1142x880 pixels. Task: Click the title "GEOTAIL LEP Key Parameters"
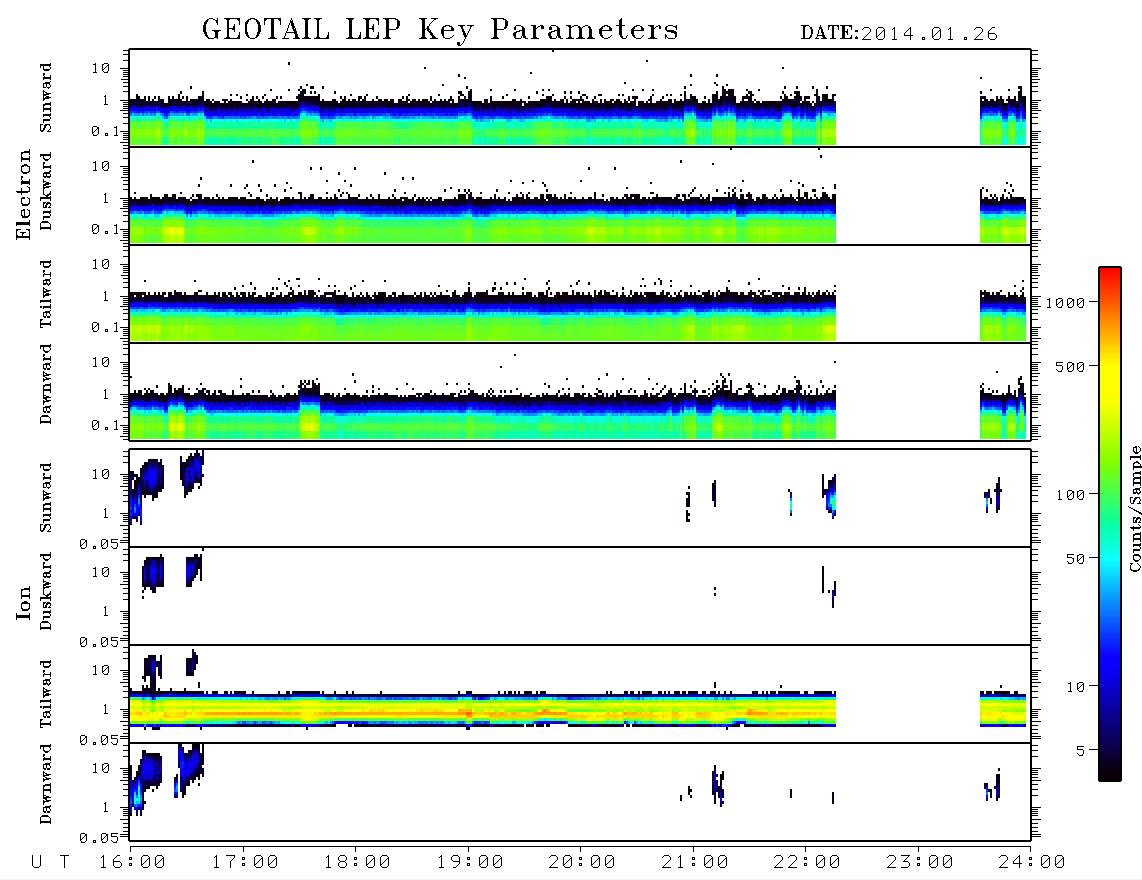[x=440, y=29]
